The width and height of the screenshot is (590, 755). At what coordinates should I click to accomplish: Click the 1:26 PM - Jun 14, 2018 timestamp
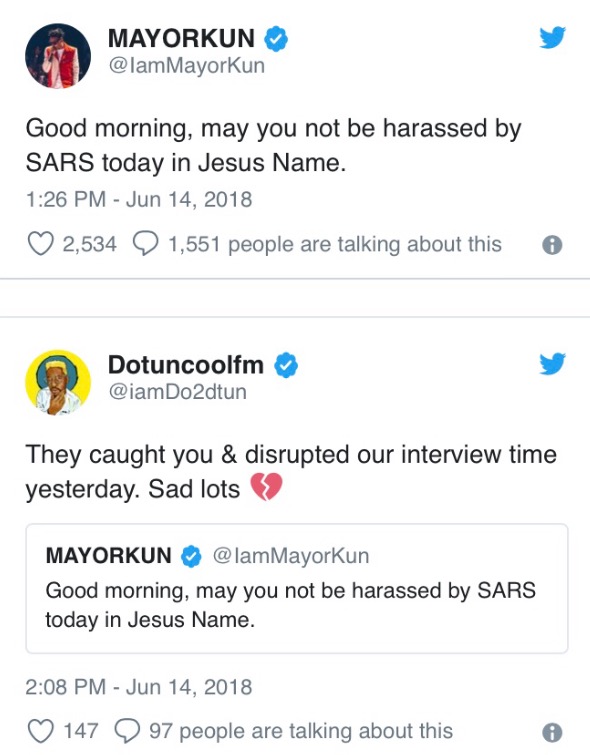pos(139,199)
